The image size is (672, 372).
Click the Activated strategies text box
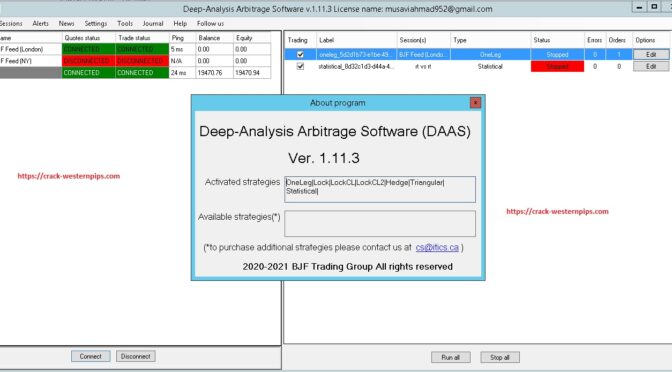(x=380, y=189)
